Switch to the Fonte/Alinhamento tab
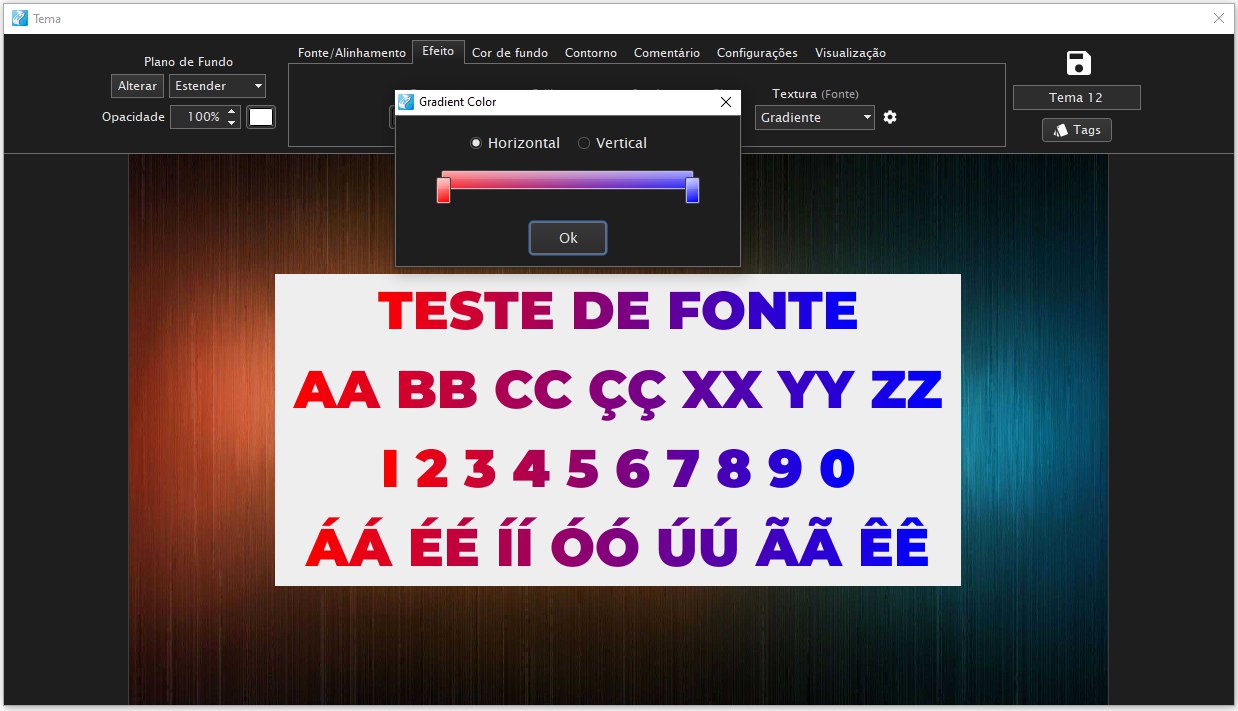Image resolution: width=1238 pixels, height=711 pixels. (351, 53)
